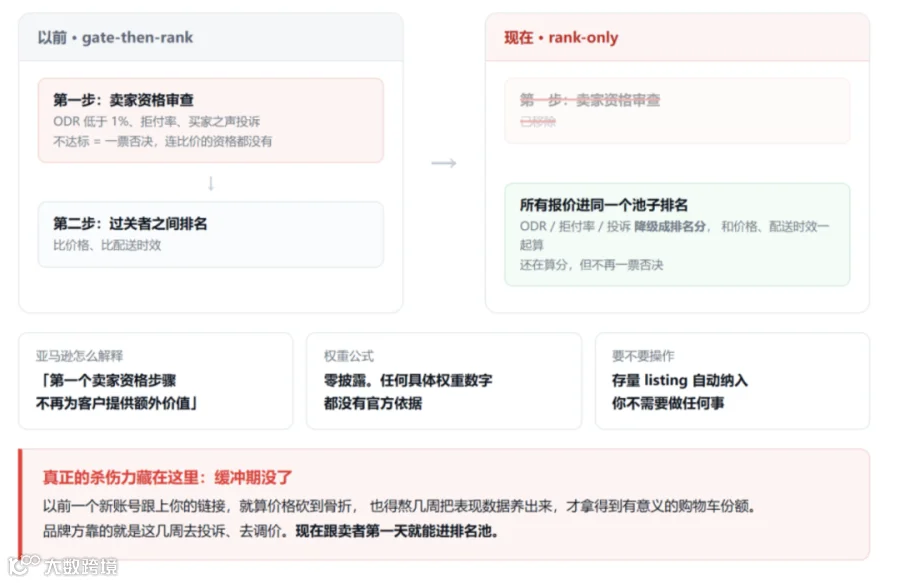Click the bold '现在跟卖者第一天就能进排名池。' sentence
900x583 pixels.
point(396,531)
